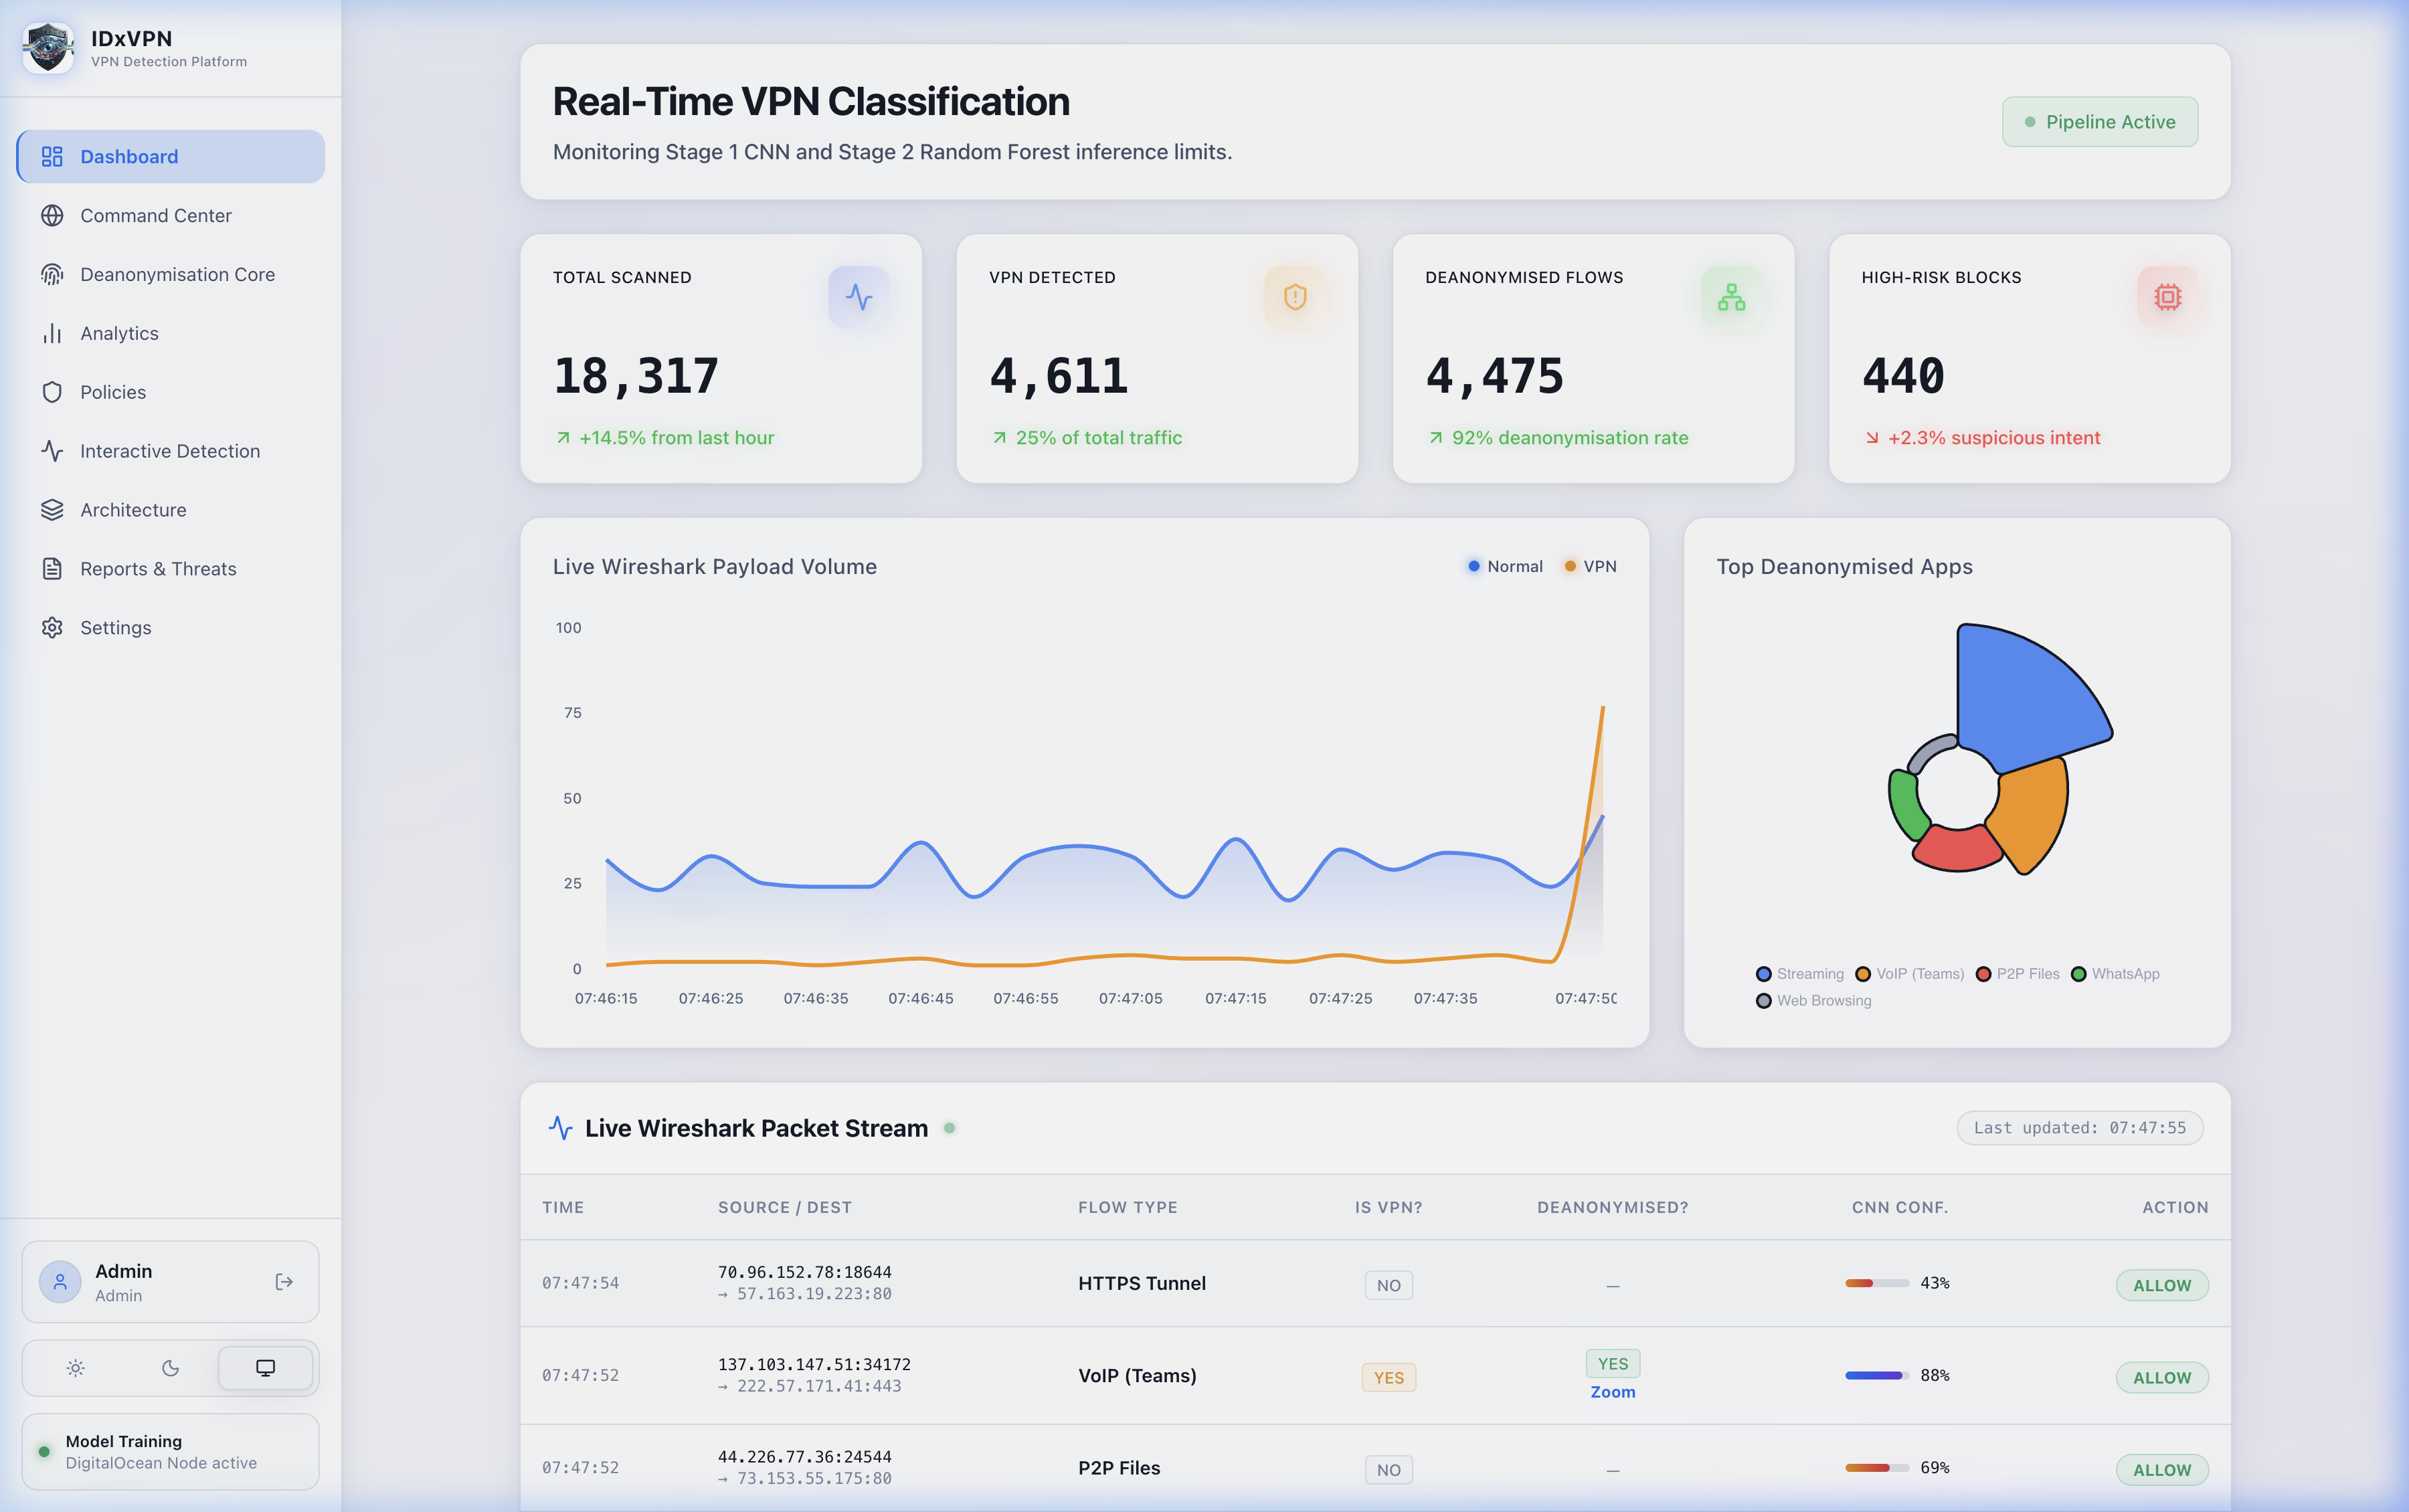Click the Total Scanned activity pulse icon
This screenshot has height=1512, width=2409.
click(858, 297)
